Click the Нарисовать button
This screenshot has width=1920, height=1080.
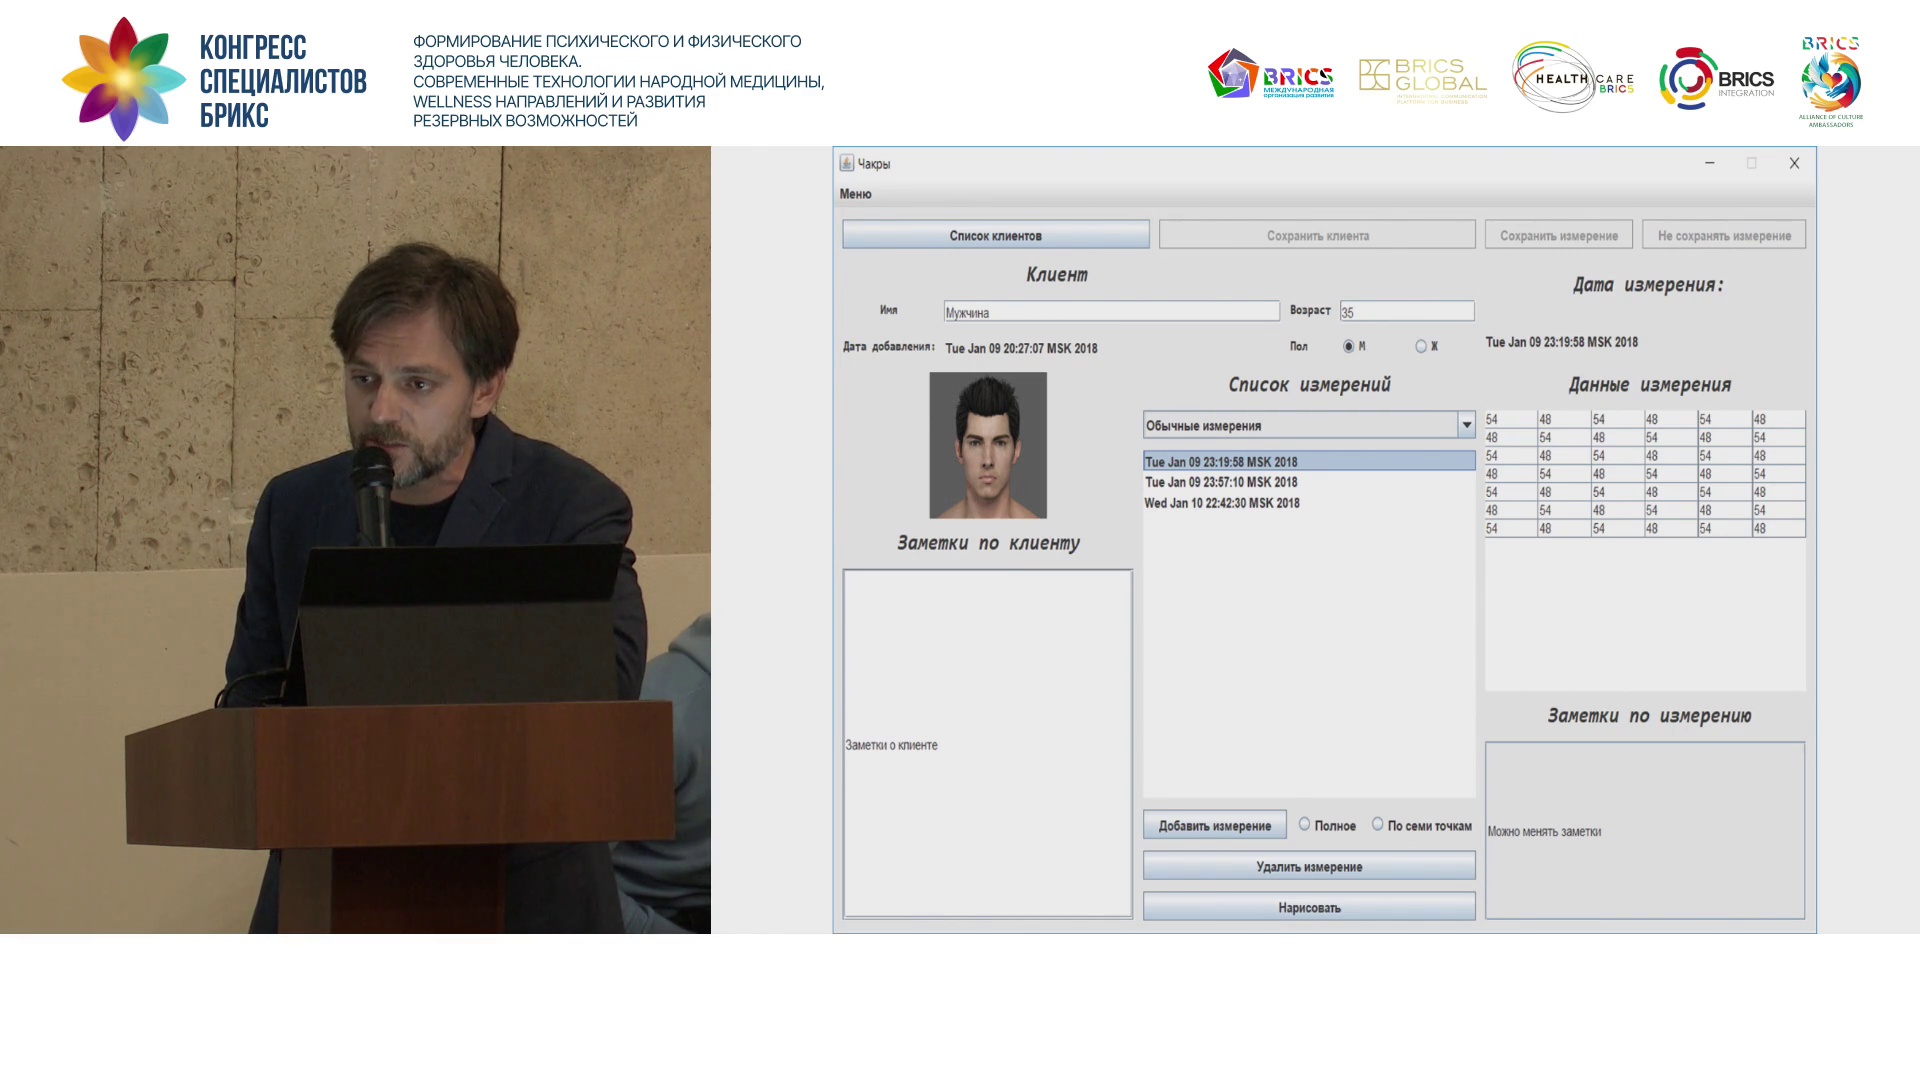[x=1309, y=907]
